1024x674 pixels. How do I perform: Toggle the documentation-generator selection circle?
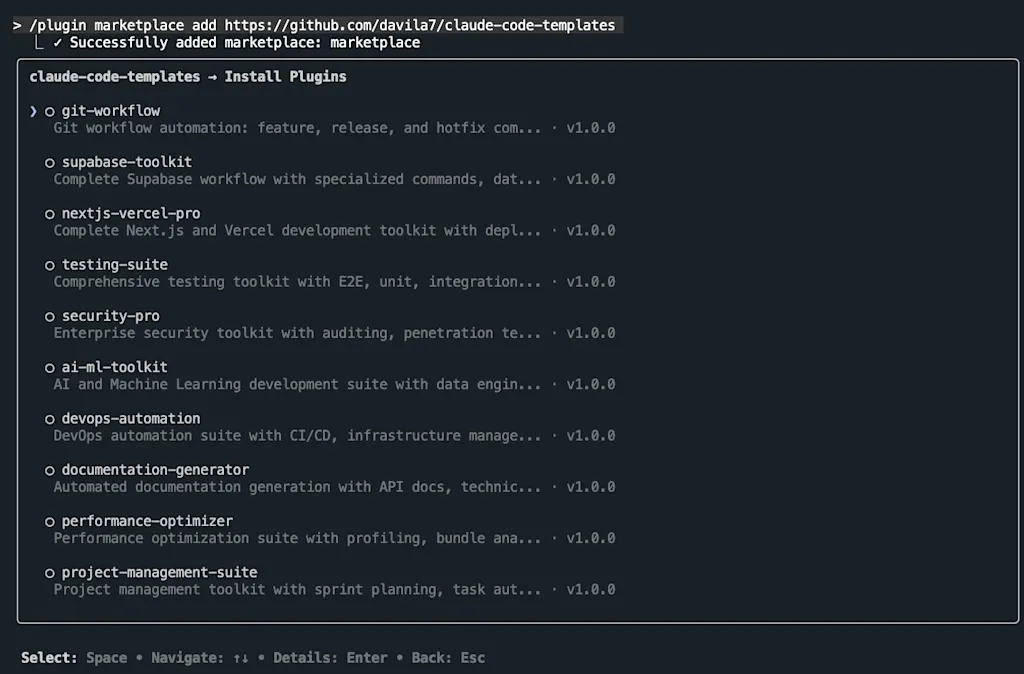click(x=50, y=470)
